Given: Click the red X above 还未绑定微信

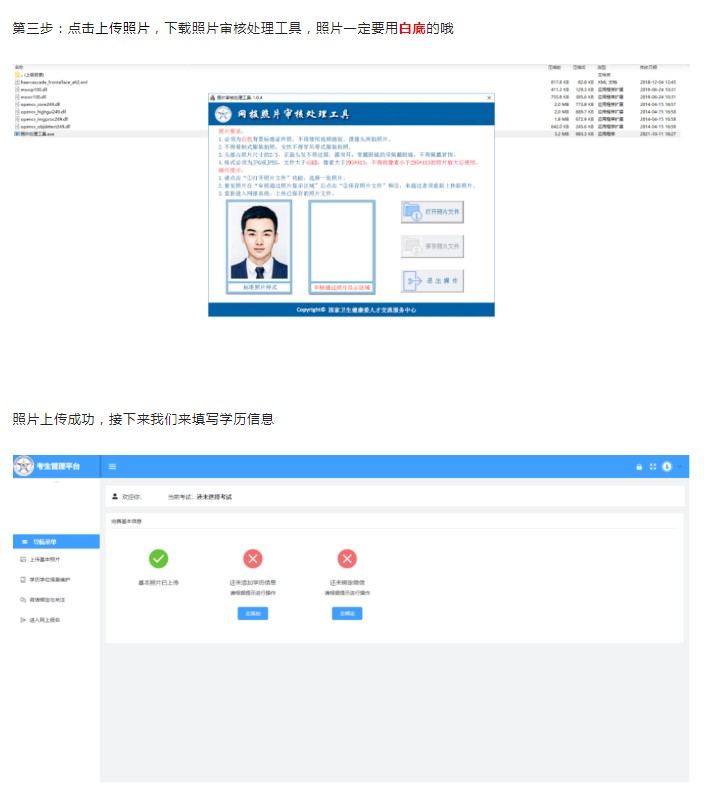Looking at the screenshot, I should click(x=347, y=559).
